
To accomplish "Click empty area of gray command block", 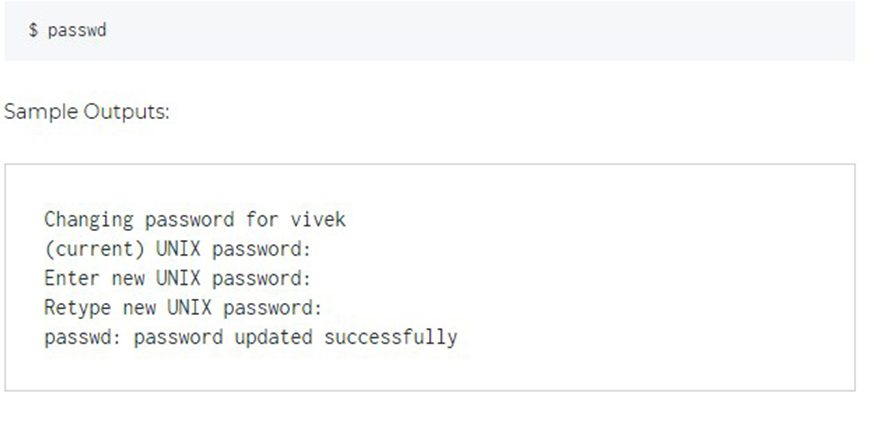I will [500, 30].
